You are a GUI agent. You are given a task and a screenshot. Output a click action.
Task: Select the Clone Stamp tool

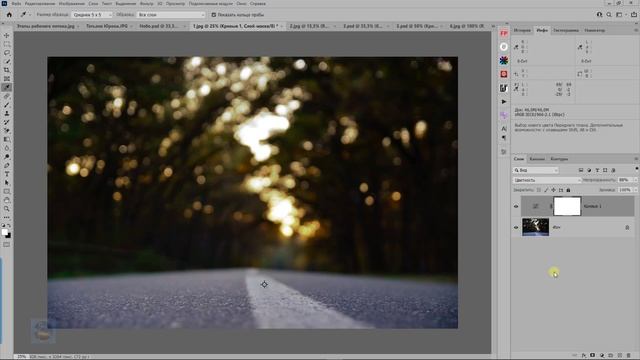click(x=7, y=113)
